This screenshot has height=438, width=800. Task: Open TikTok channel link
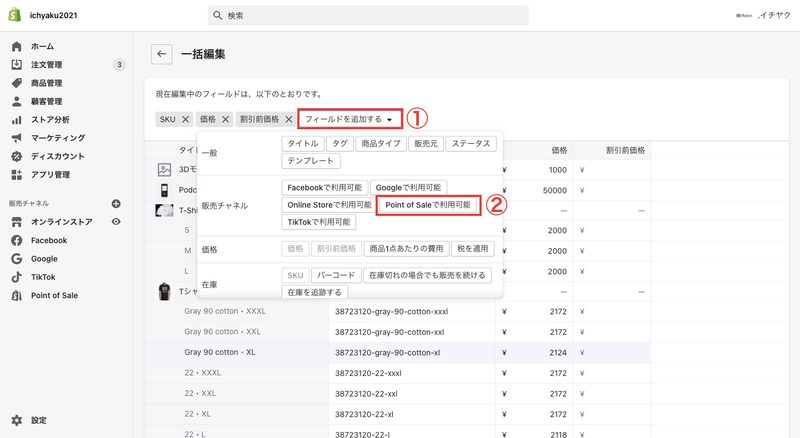pos(43,277)
